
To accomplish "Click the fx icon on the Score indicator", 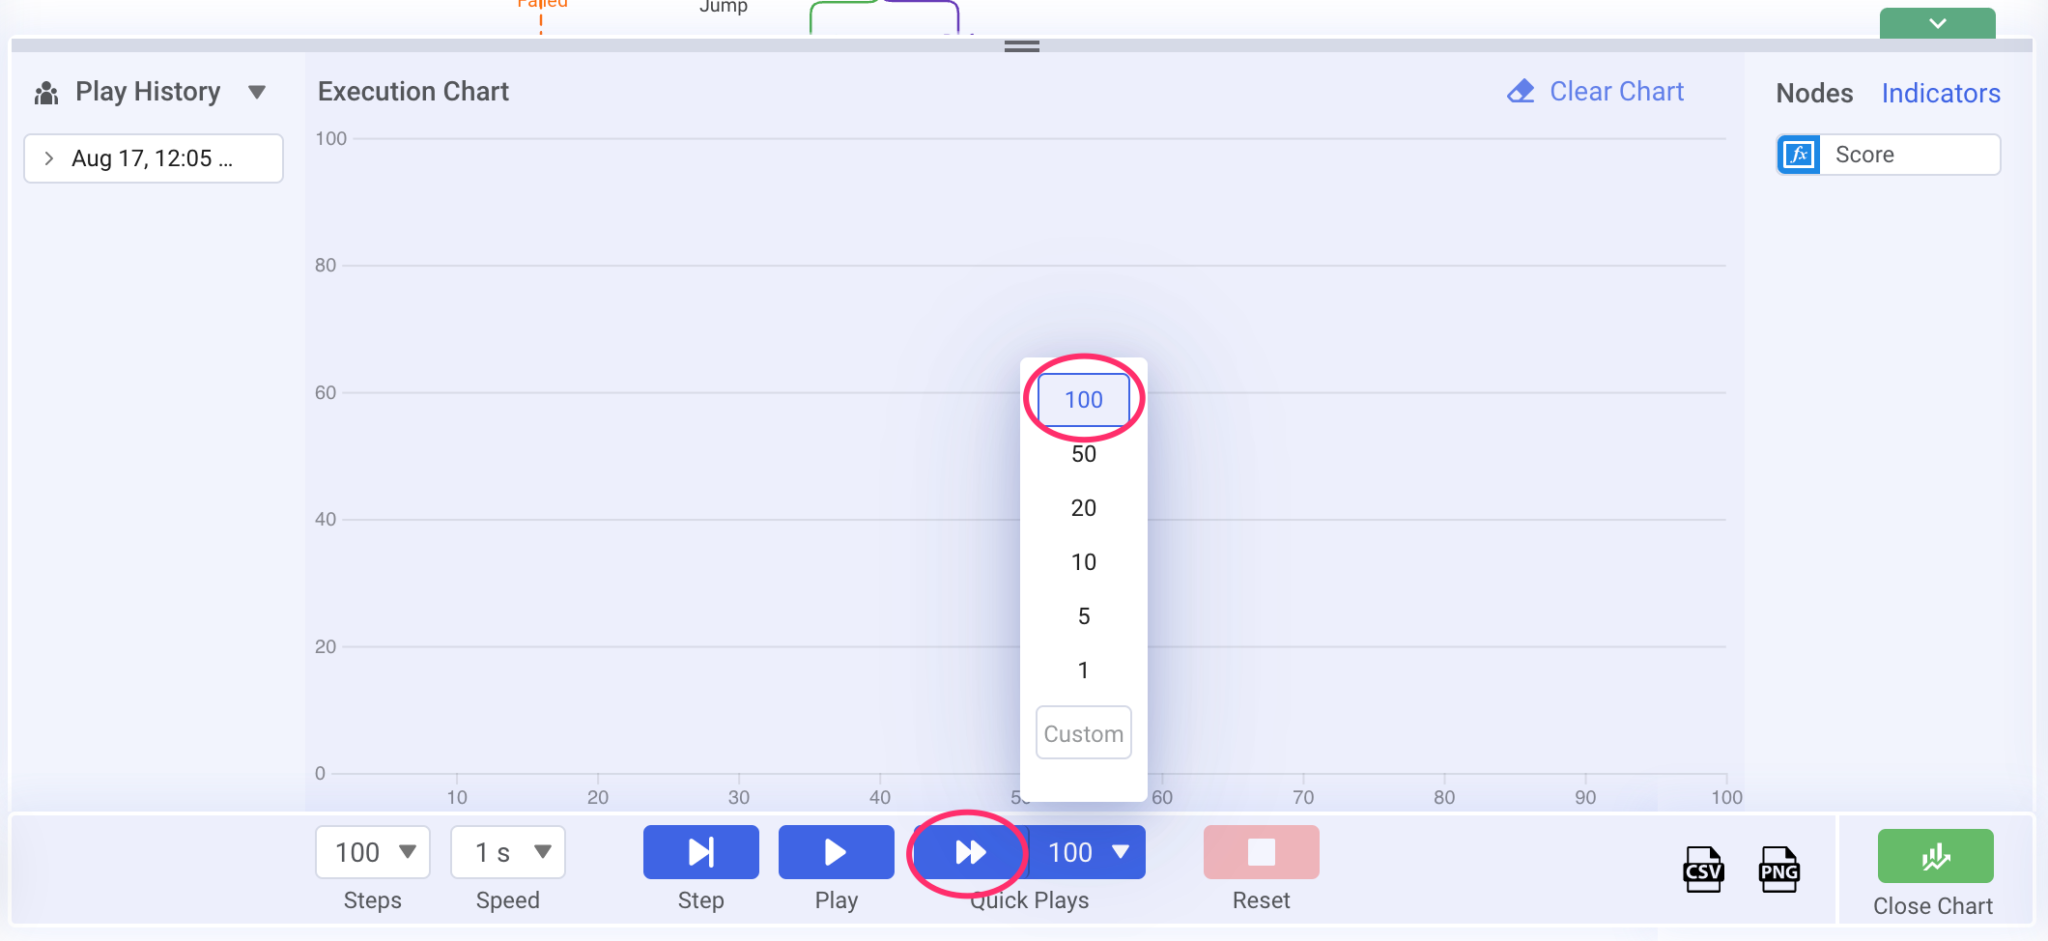I will [x=1799, y=154].
